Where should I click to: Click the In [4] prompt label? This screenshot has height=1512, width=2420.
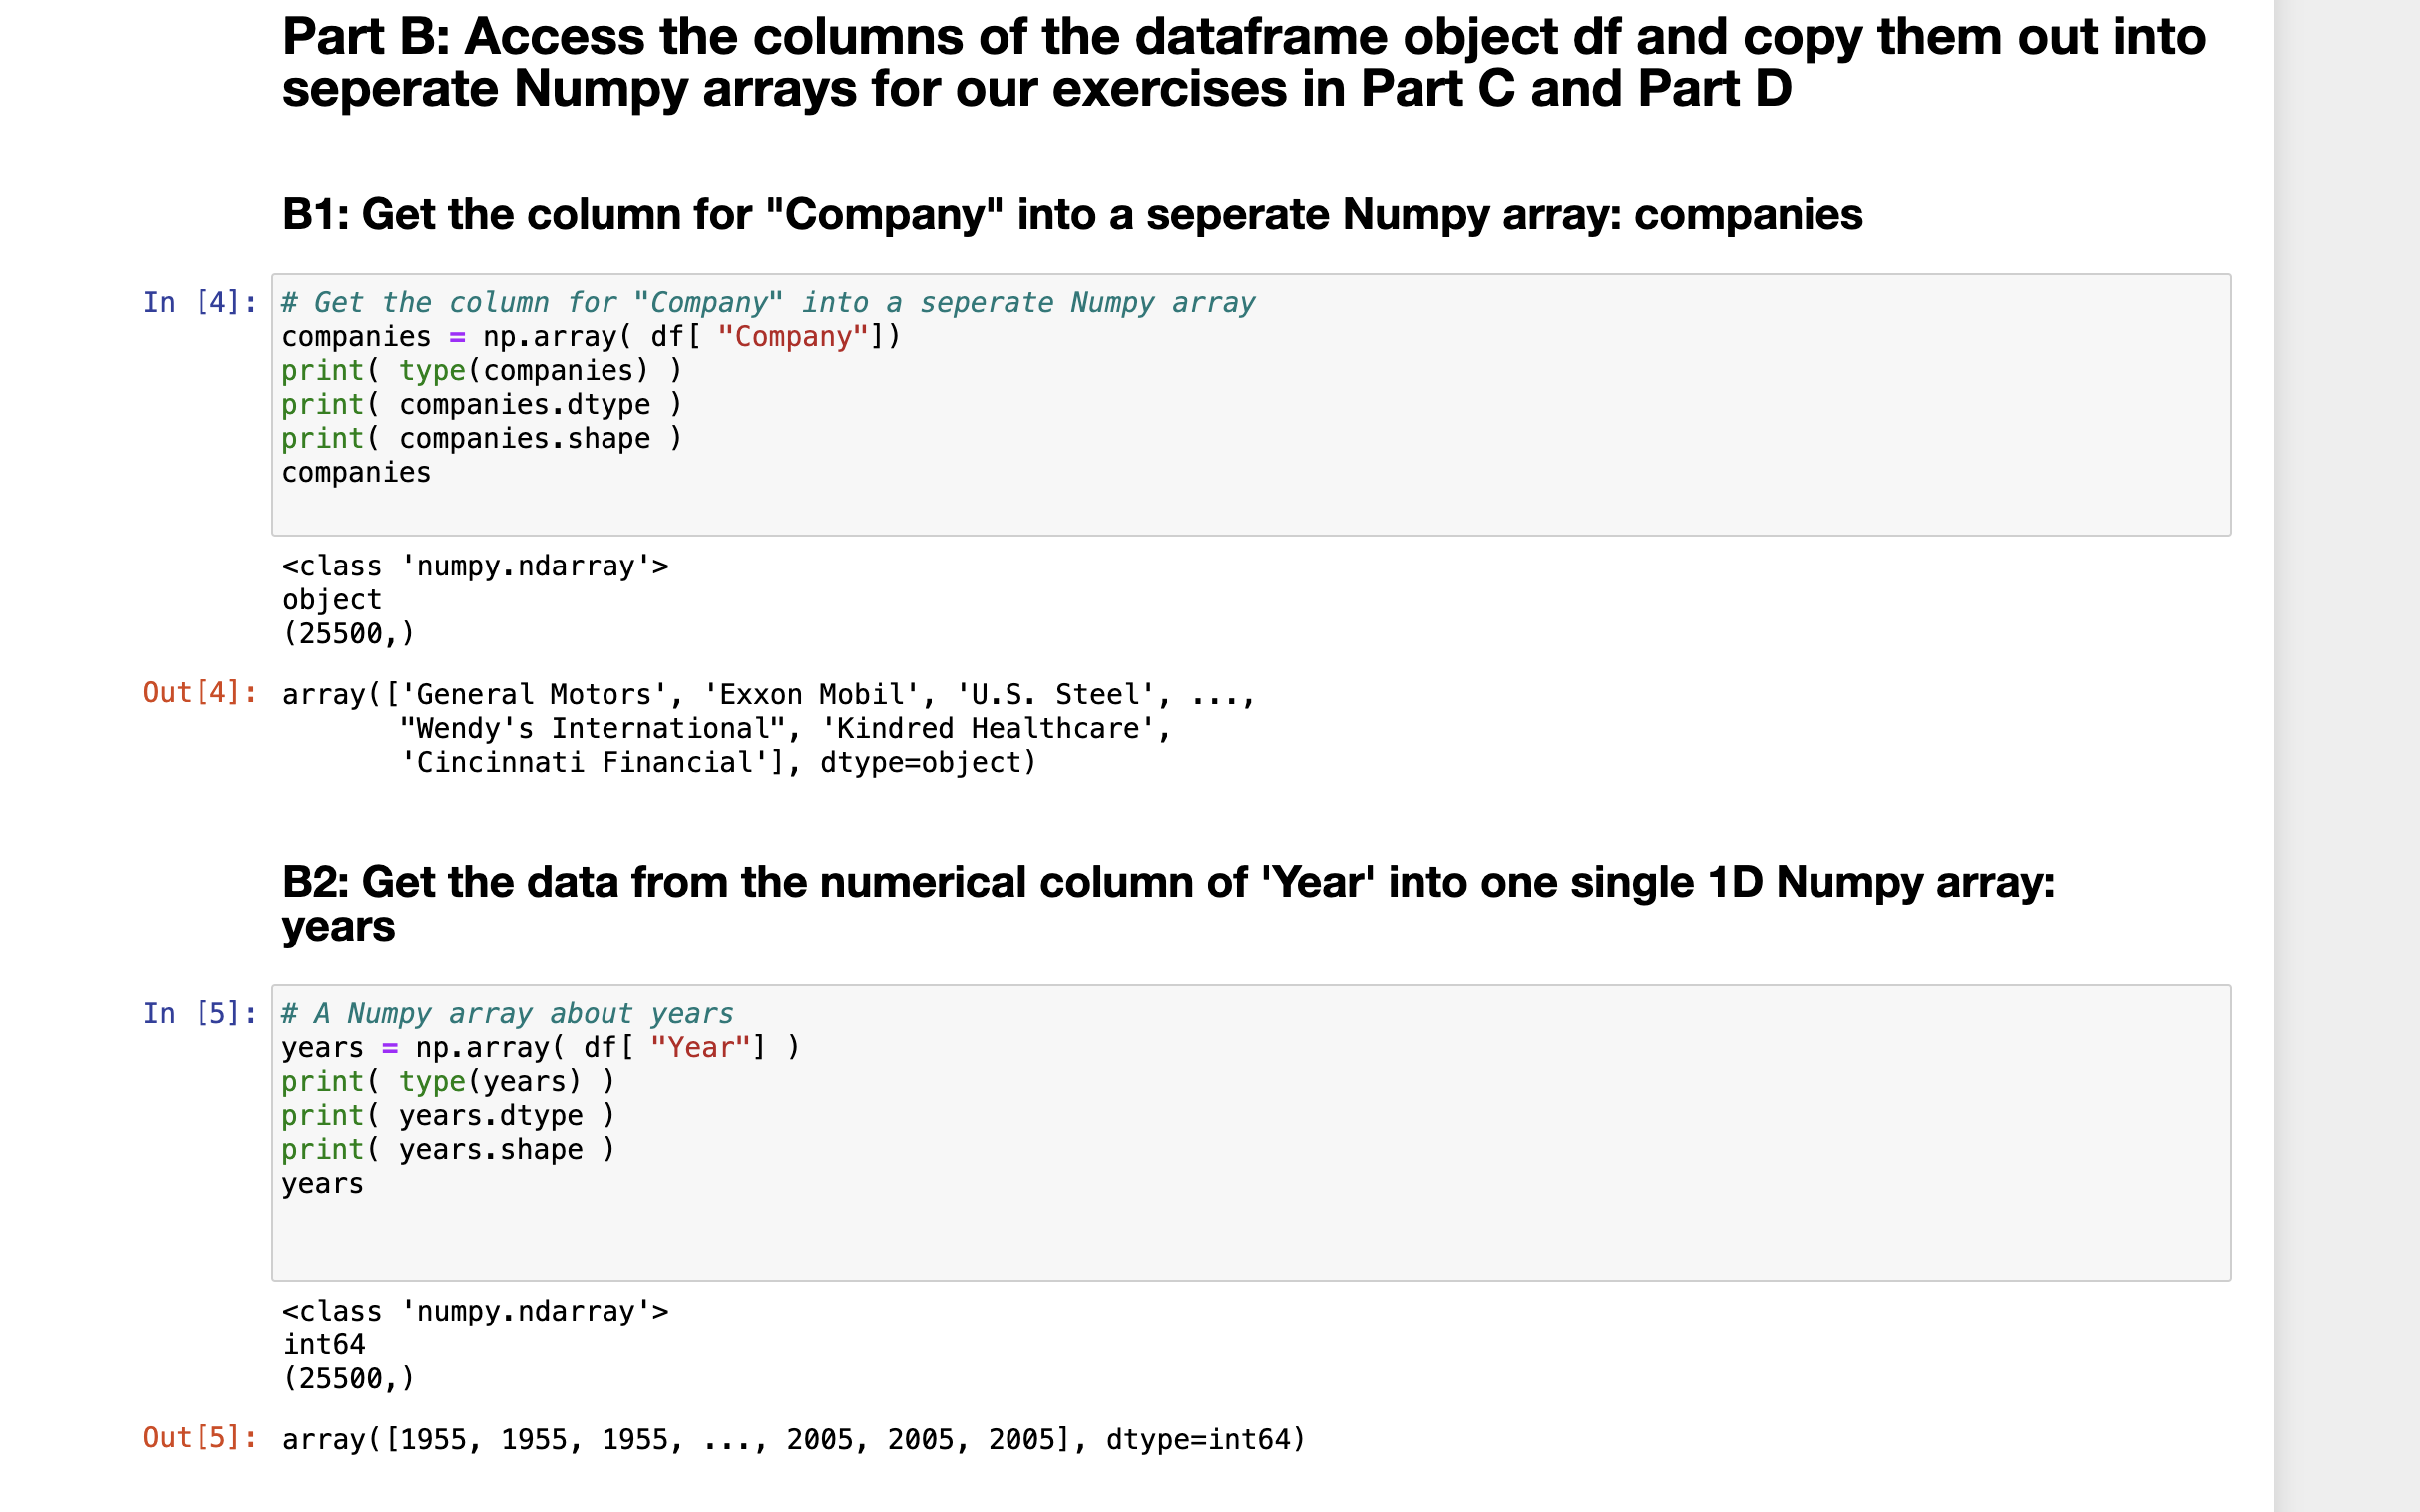click(x=200, y=302)
